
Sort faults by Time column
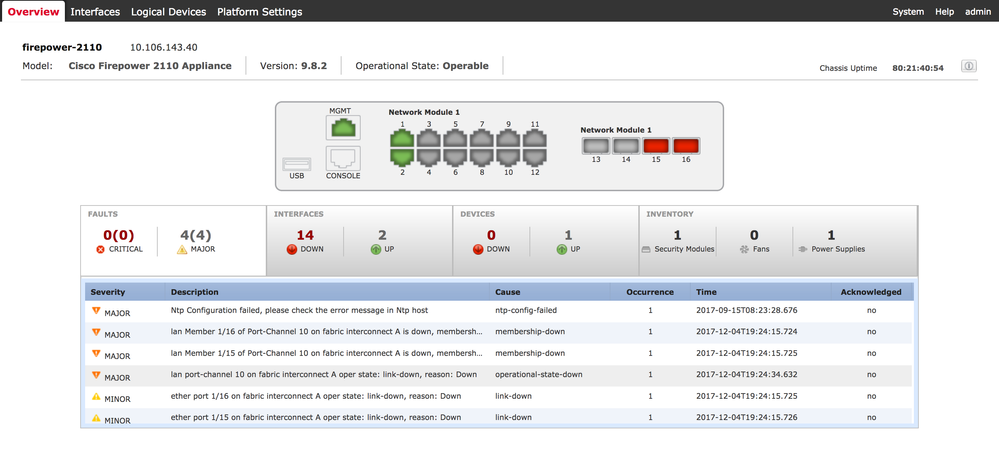(761, 292)
